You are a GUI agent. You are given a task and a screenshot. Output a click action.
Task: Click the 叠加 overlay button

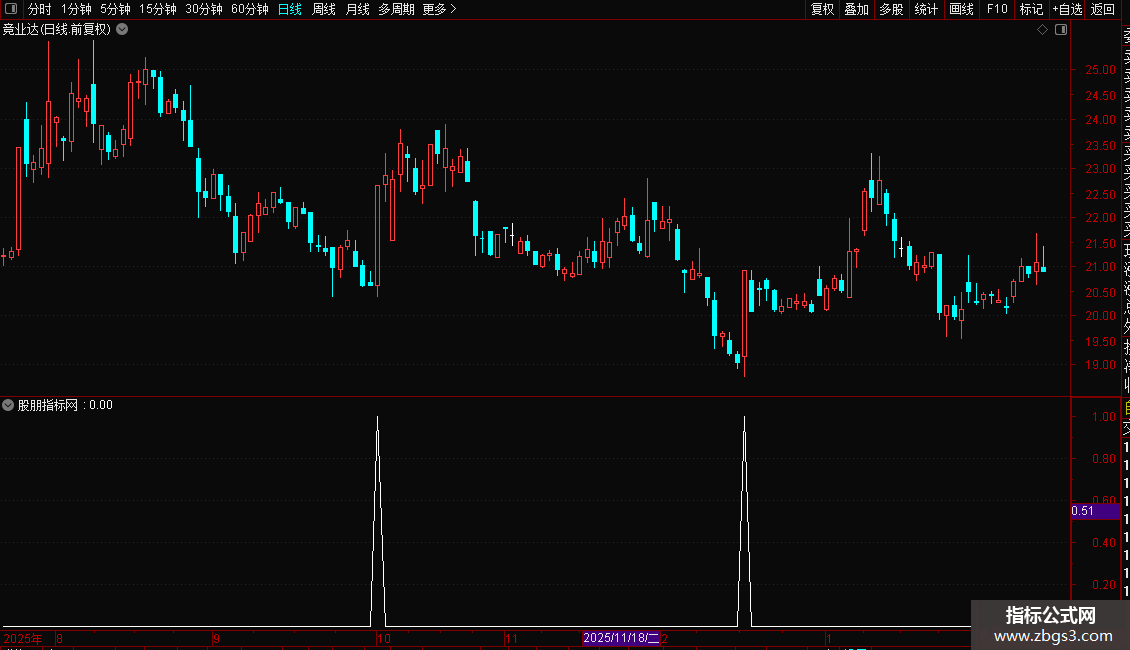857,9
